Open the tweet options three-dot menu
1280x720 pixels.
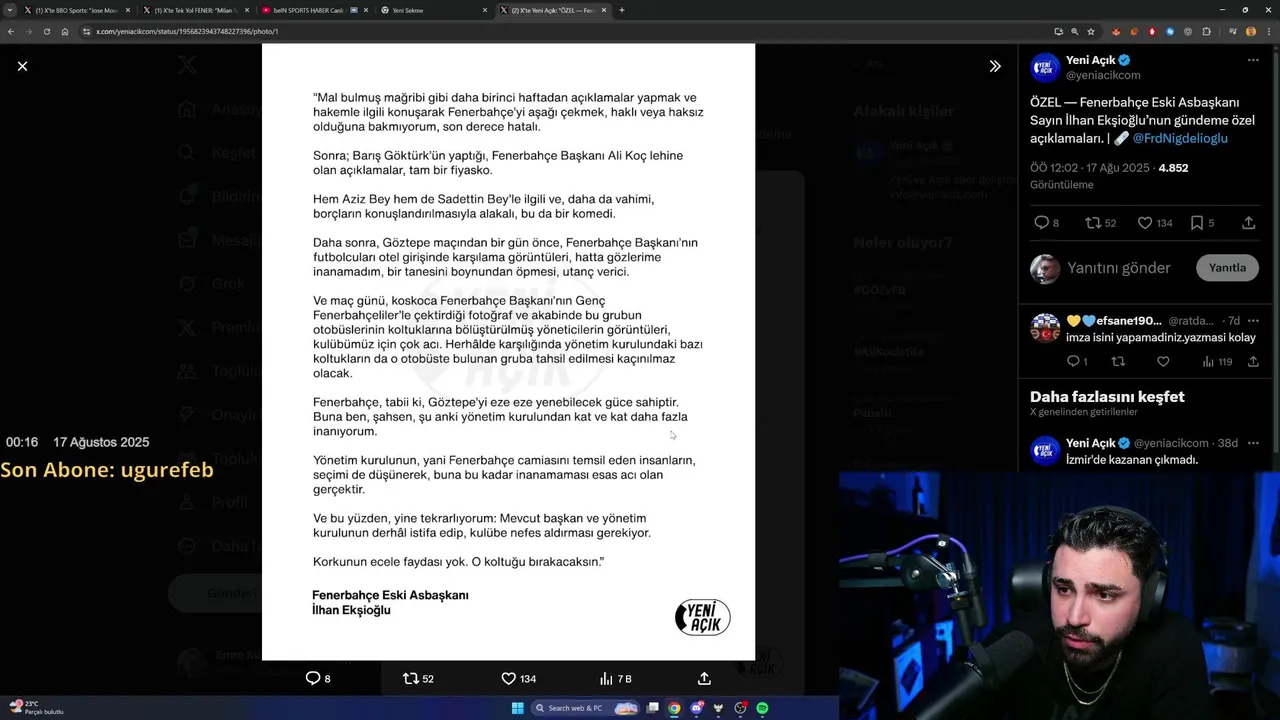1253,61
